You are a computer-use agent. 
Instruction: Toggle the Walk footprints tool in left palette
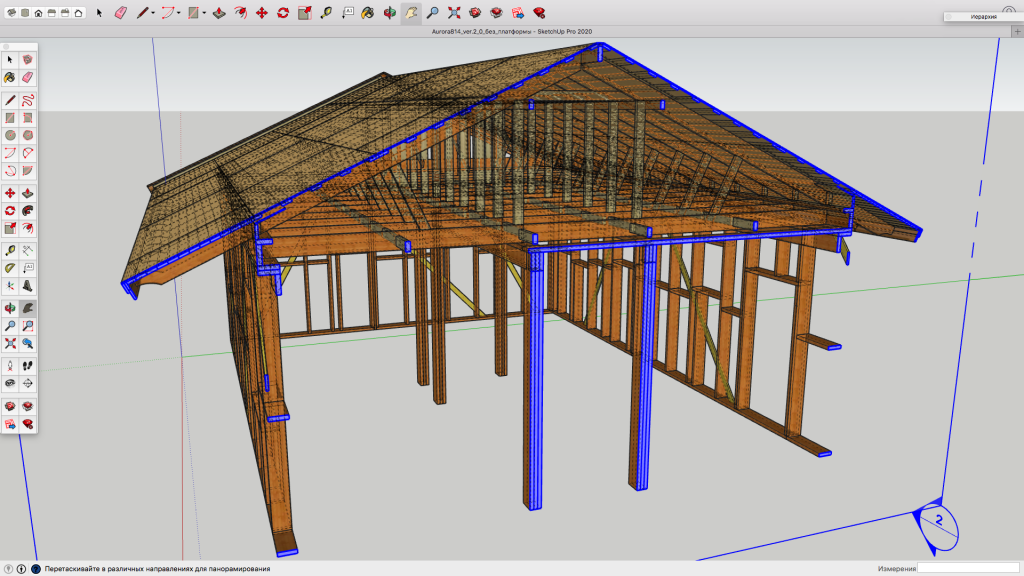coord(28,366)
